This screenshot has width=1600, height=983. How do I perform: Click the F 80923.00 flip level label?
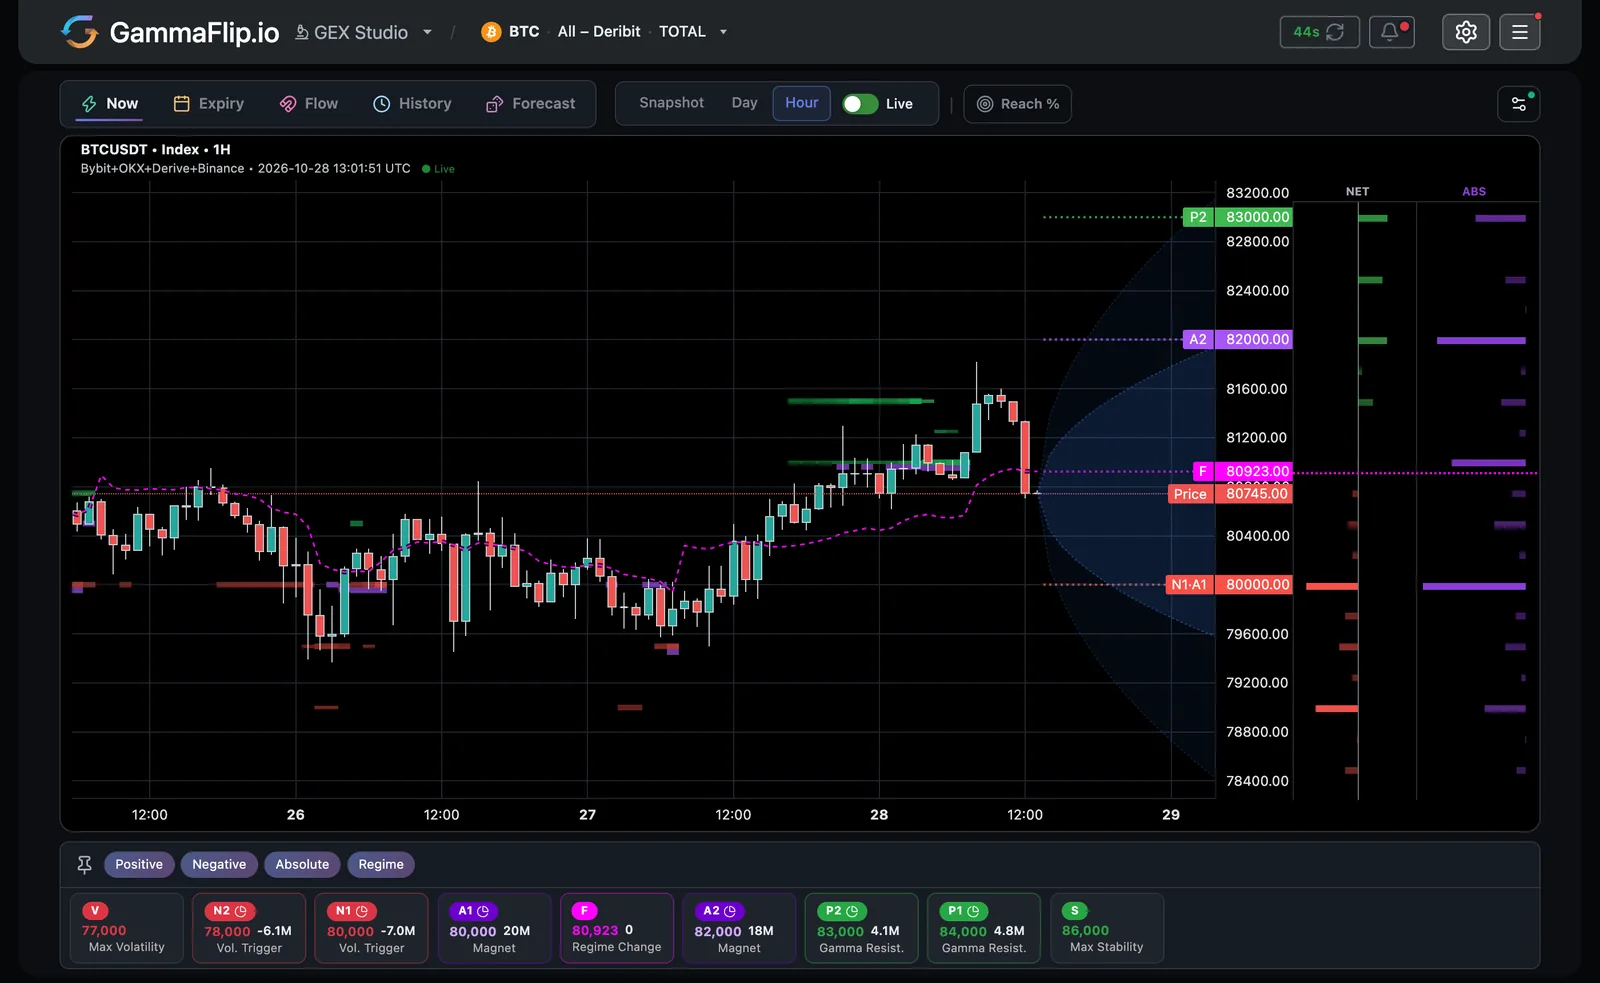point(1243,471)
